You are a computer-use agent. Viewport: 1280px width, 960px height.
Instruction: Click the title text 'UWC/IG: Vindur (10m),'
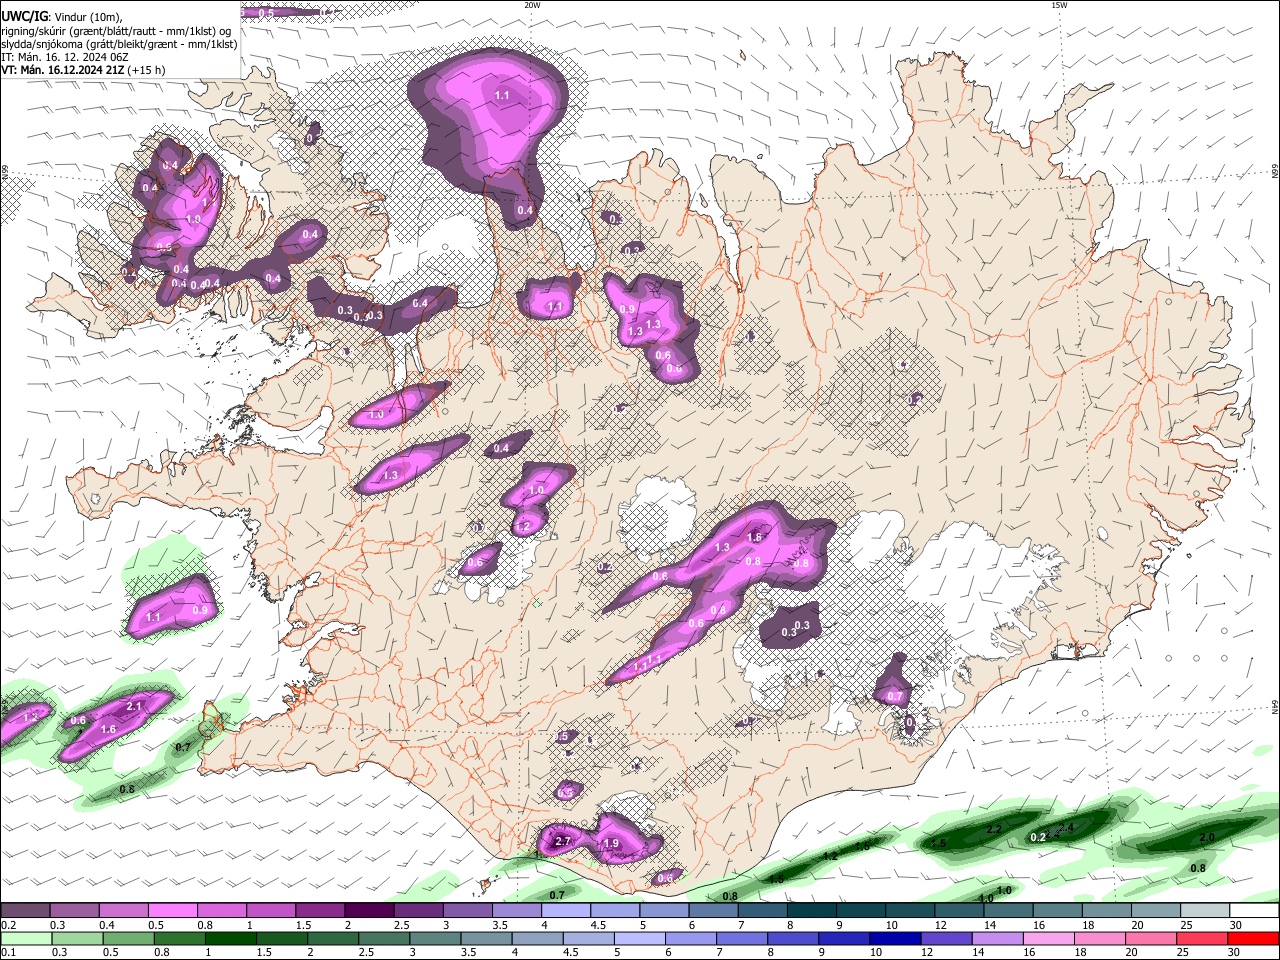[x=62, y=16]
